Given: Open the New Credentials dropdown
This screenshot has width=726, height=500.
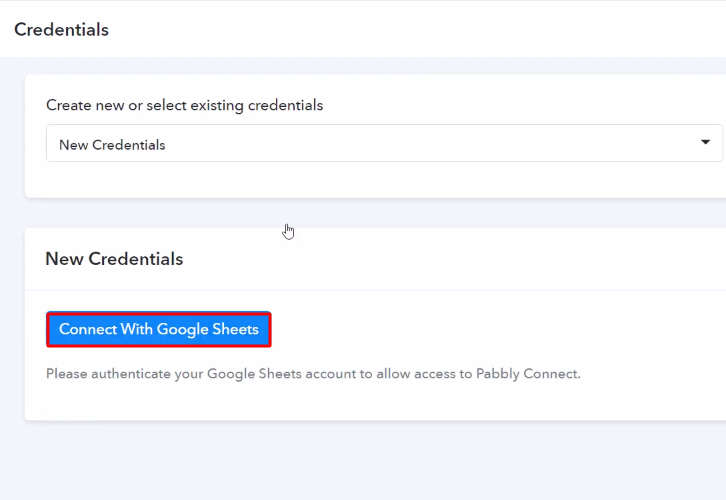Looking at the screenshot, I should 384,143.
